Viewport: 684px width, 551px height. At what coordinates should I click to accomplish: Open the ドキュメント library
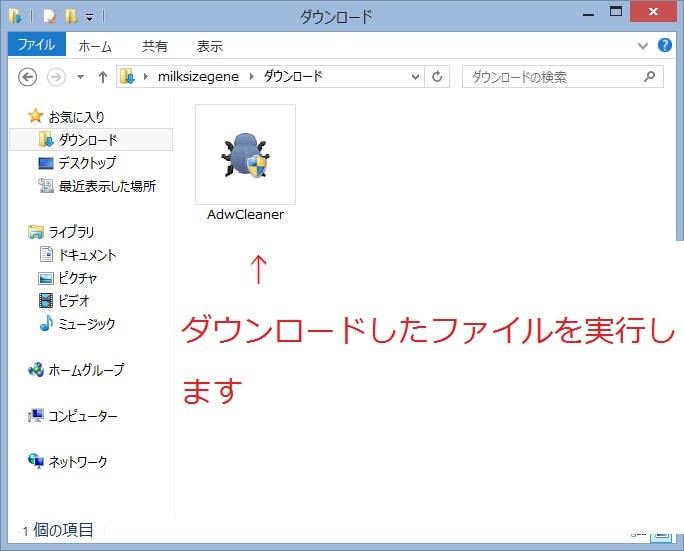(x=87, y=255)
